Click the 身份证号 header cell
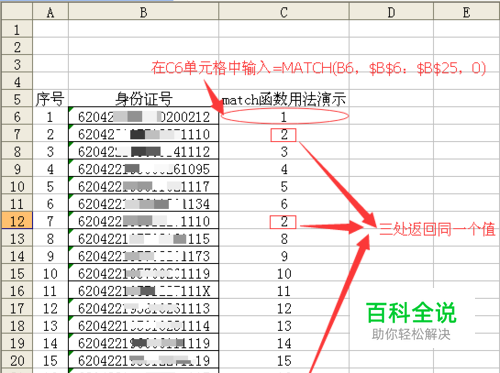Viewport: 500px width, 373px height. pos(143,99)
